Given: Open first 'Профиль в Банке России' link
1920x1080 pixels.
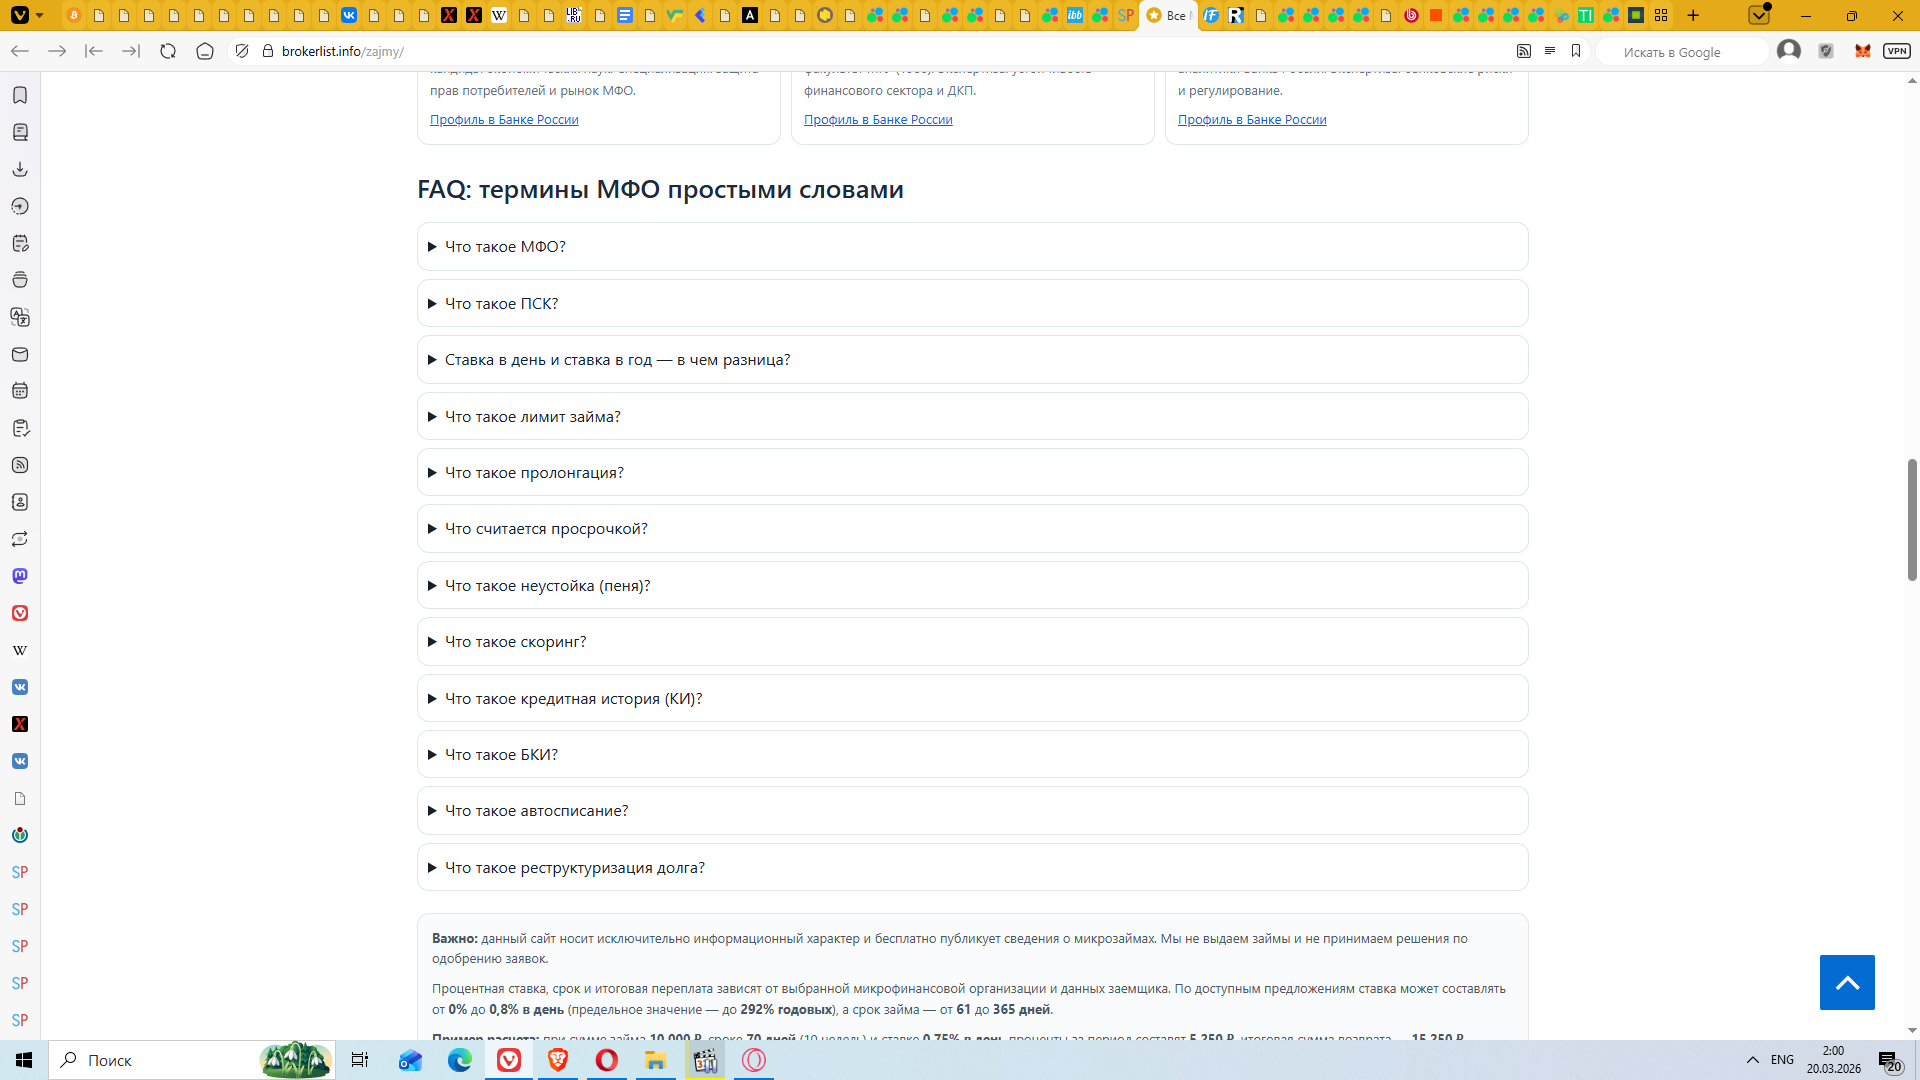Looking at the screenshot, I should 504,120.
